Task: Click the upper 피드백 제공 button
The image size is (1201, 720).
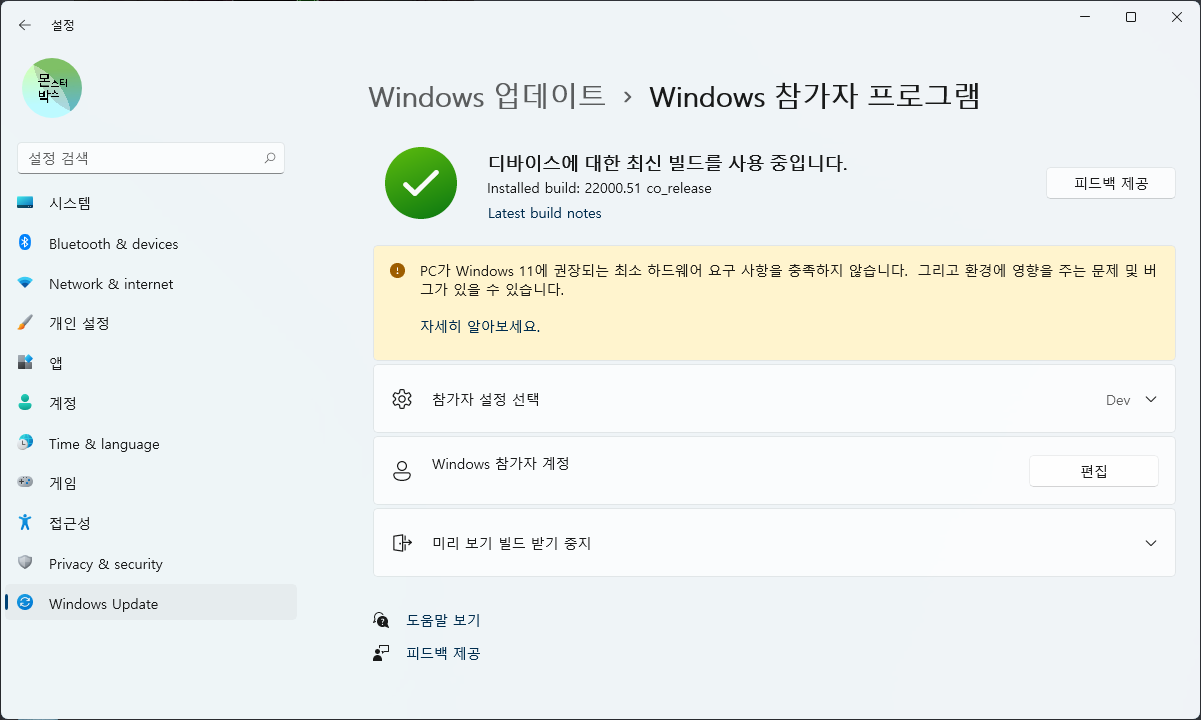Action: [x=1110, y=183]
